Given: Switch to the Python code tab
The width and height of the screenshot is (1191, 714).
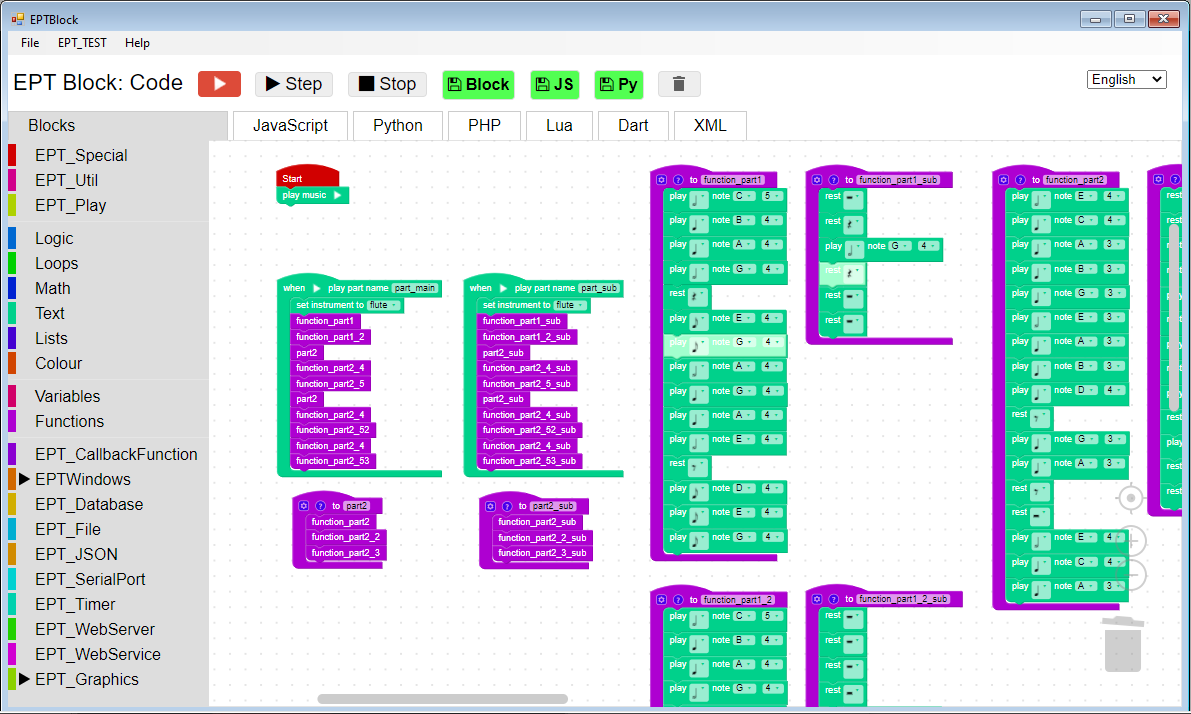Looking at the screenshot, I should coord(398,125).
